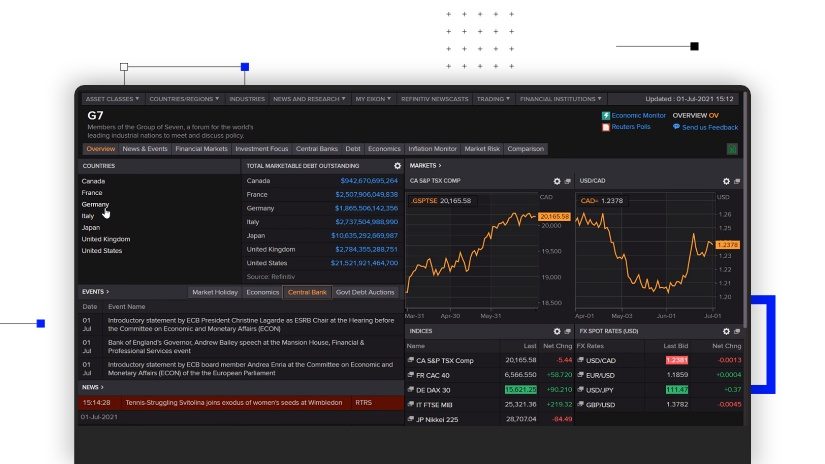The height and width of the screenshot is (464, 825).
Task: Open the Trading dropdown menu
Action: click(x=493, y=99)
